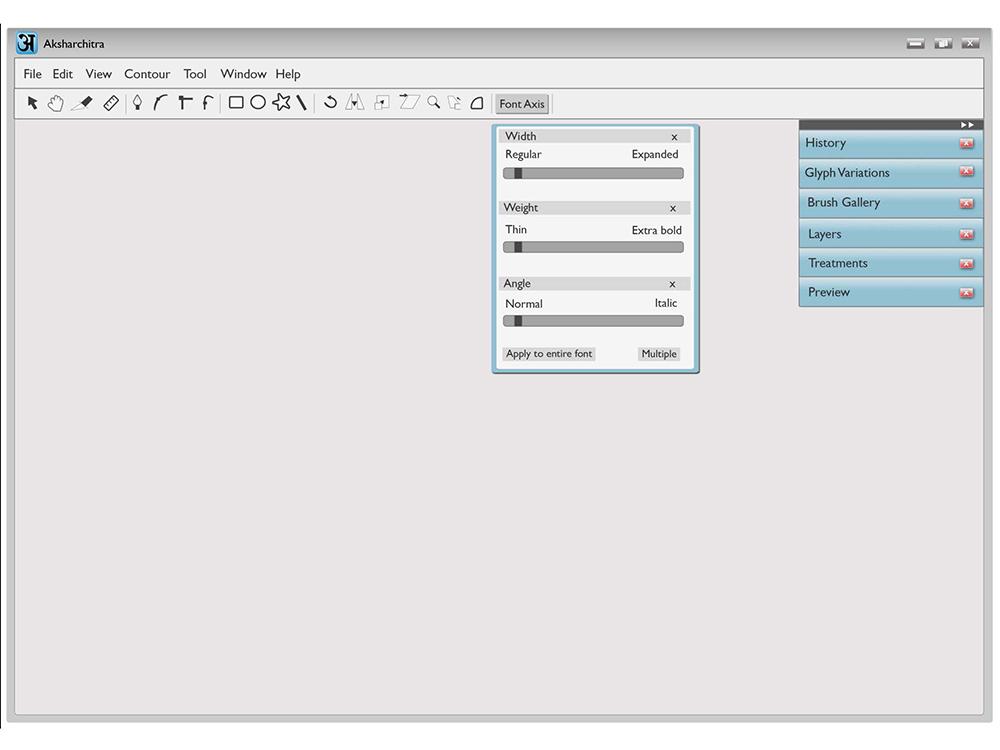The width and height of the screenshot is (1000, 750).
Task: Click the 'Expanded' width label
Action: coord(655,154)
